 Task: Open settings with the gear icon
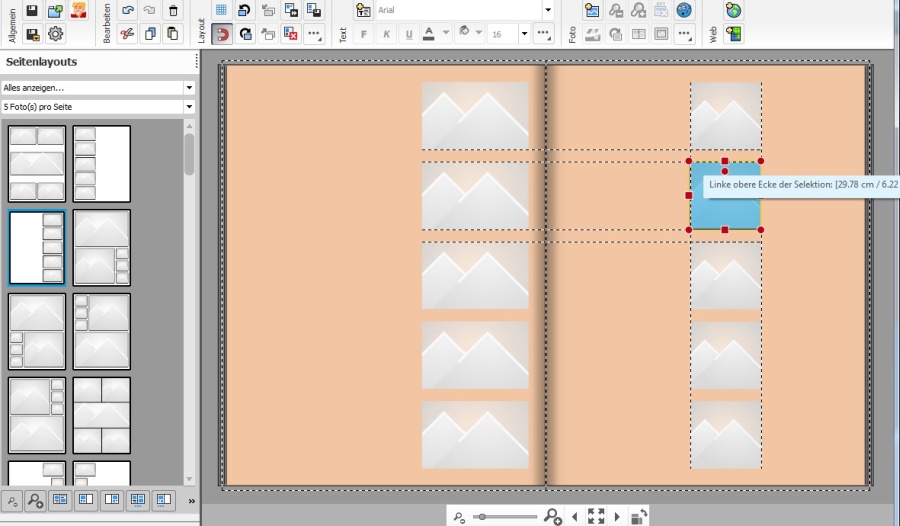pos(56,34)
